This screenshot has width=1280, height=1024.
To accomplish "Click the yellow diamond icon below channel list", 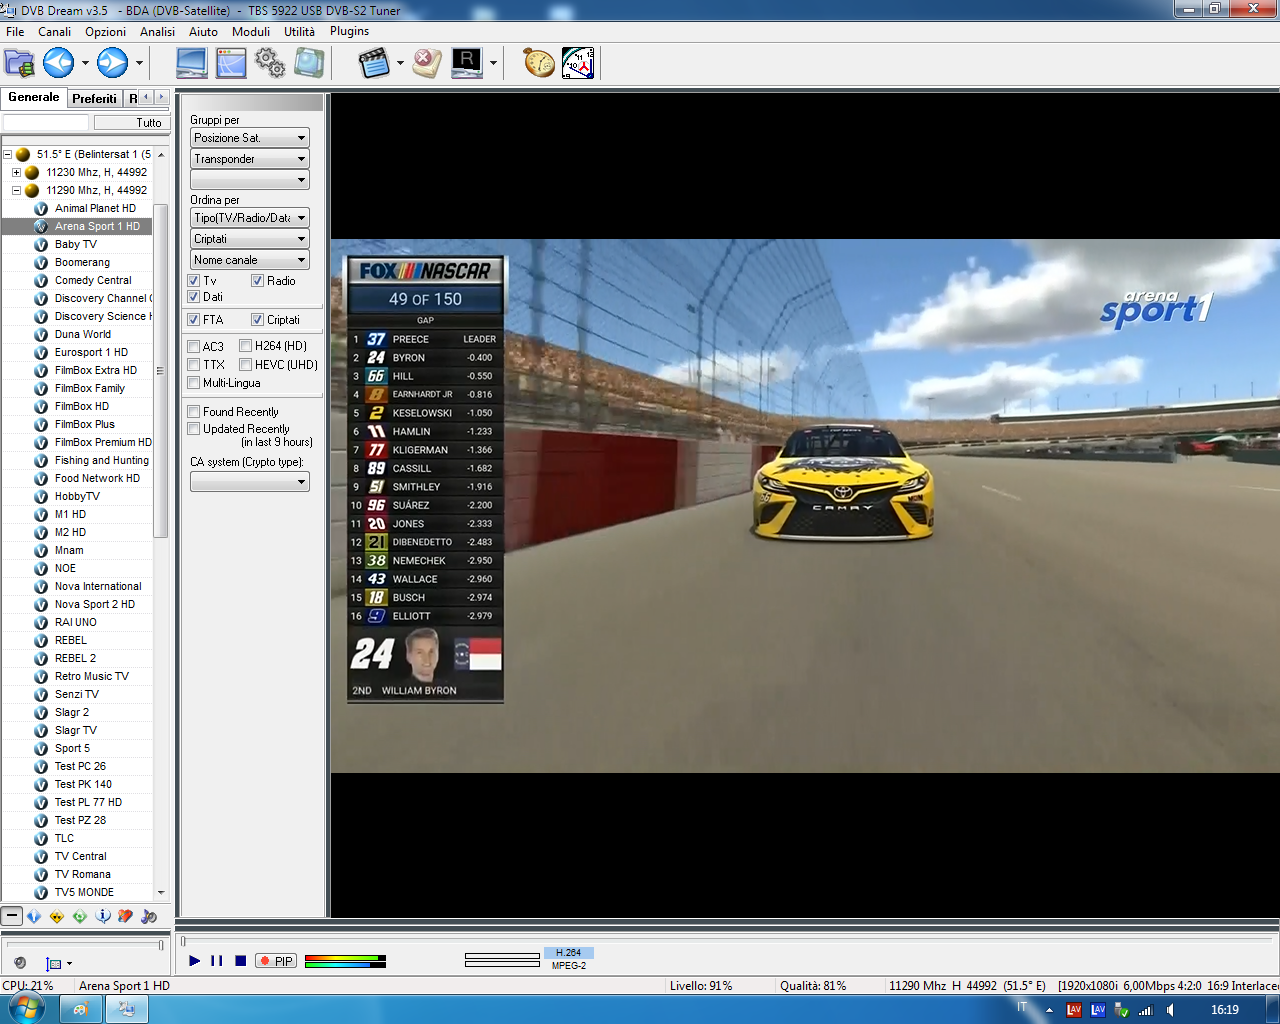I will tap(57, 915).
